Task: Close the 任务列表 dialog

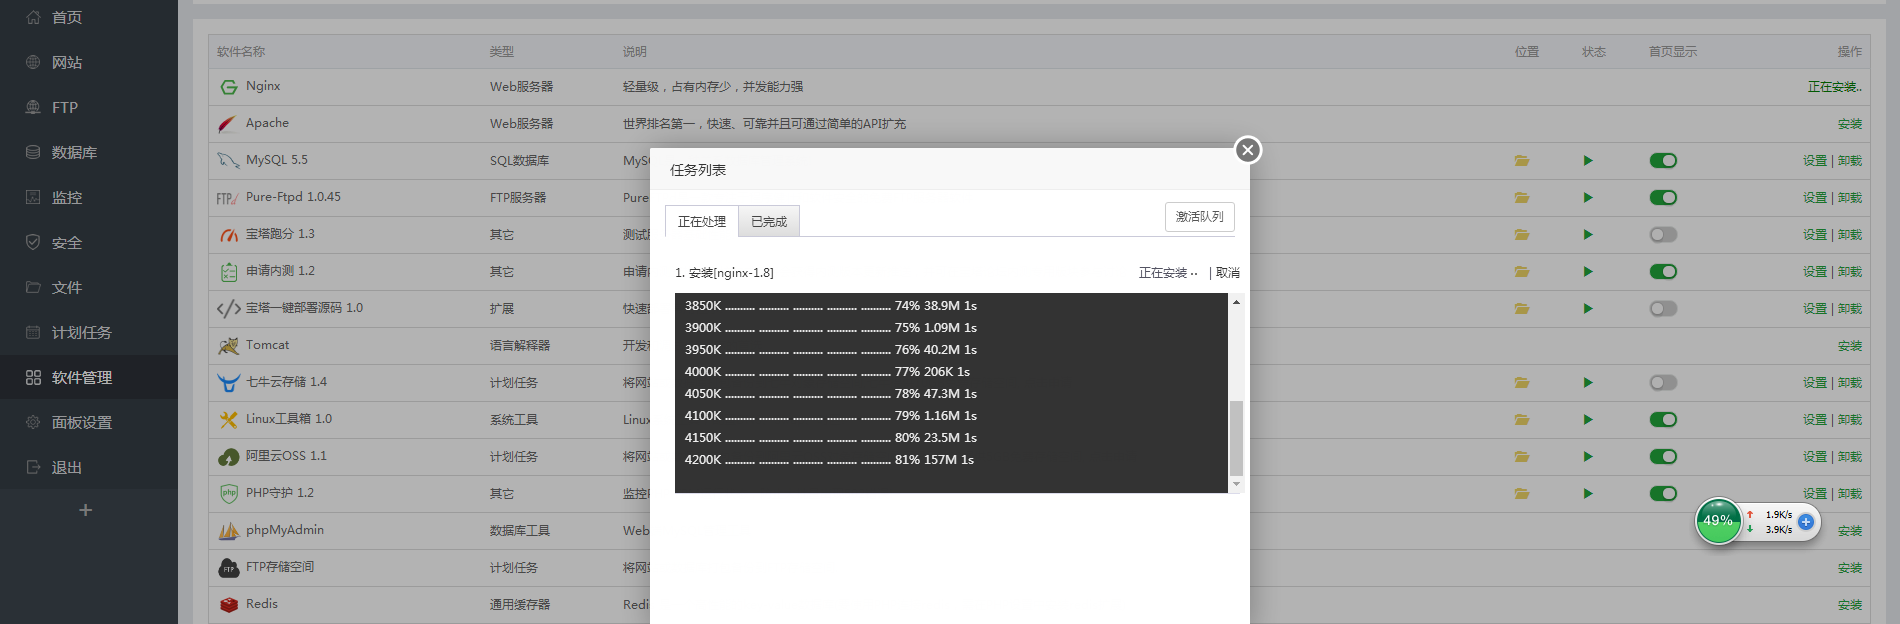Action: [x=1247, y=150]
